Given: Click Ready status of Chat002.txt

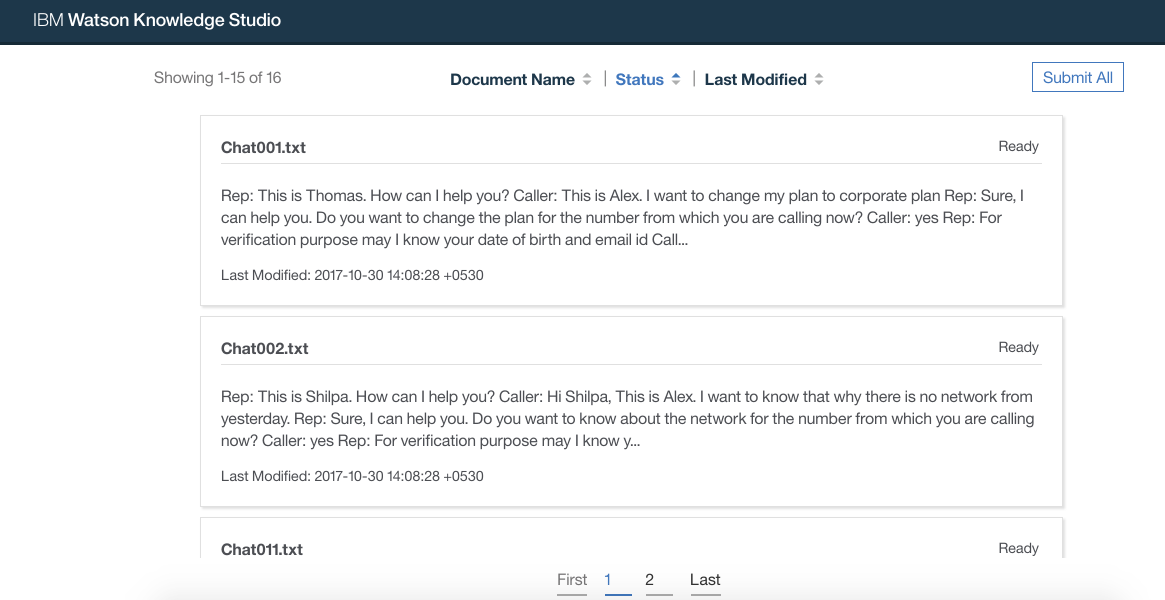Looking at the screenshot, I should (1018, 348).
